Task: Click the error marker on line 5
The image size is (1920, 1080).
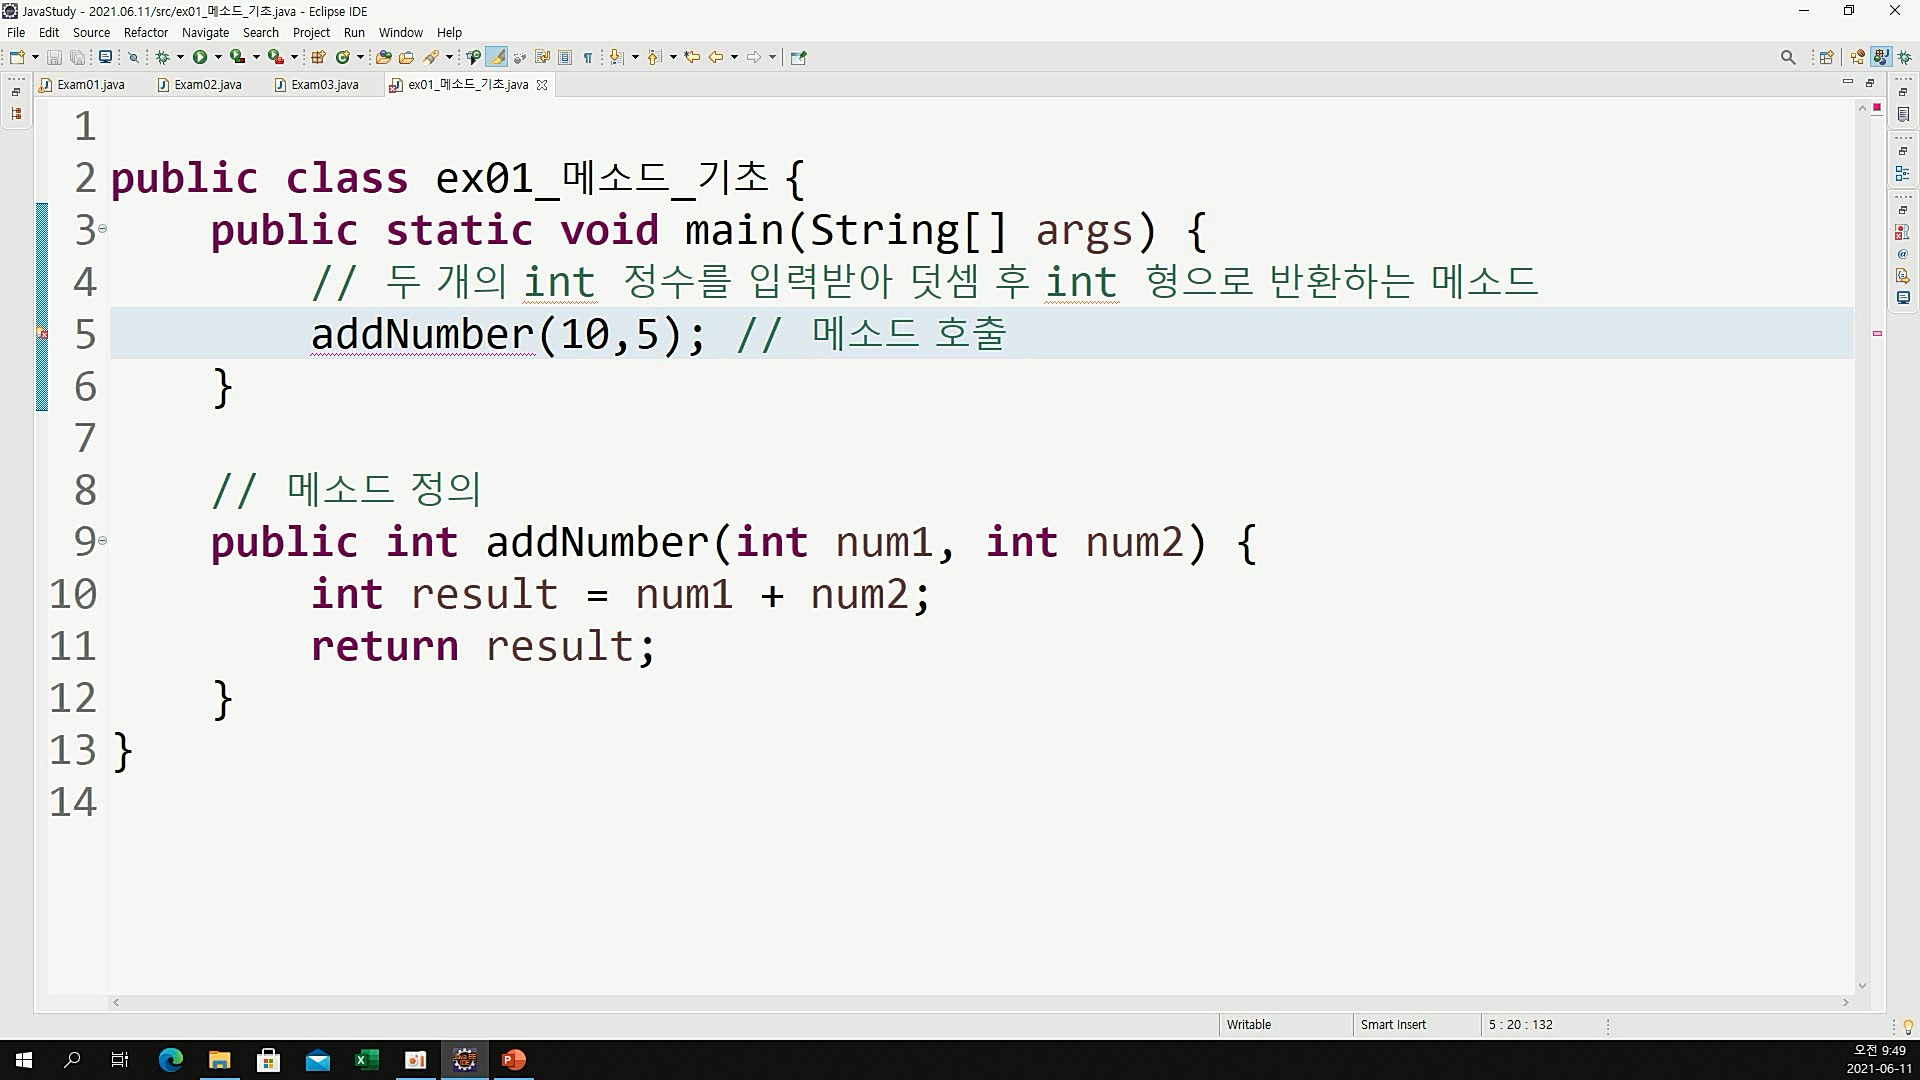Action: coord(42,334)
